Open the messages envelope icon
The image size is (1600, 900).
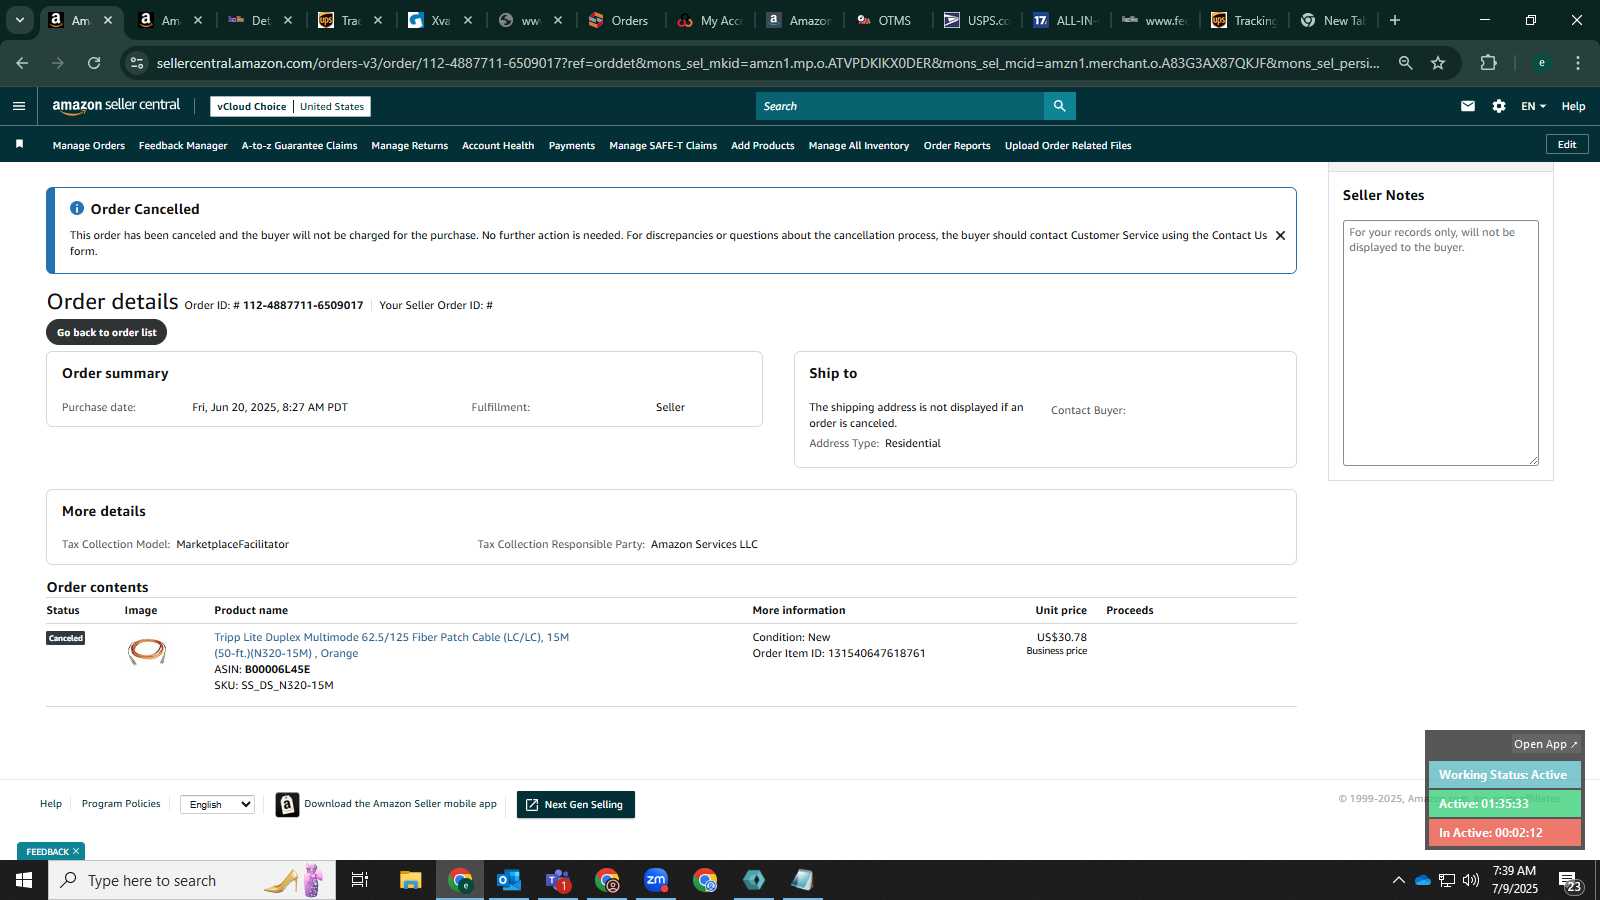[1468, 106]
